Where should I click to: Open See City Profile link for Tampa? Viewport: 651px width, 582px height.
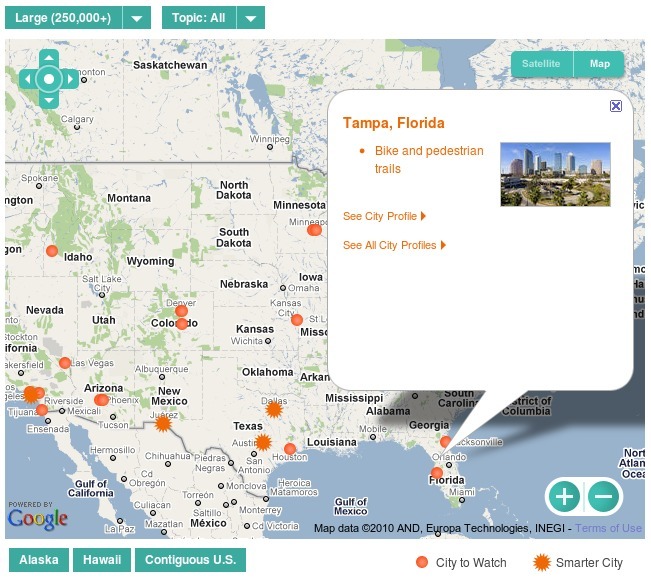point(384,216)
